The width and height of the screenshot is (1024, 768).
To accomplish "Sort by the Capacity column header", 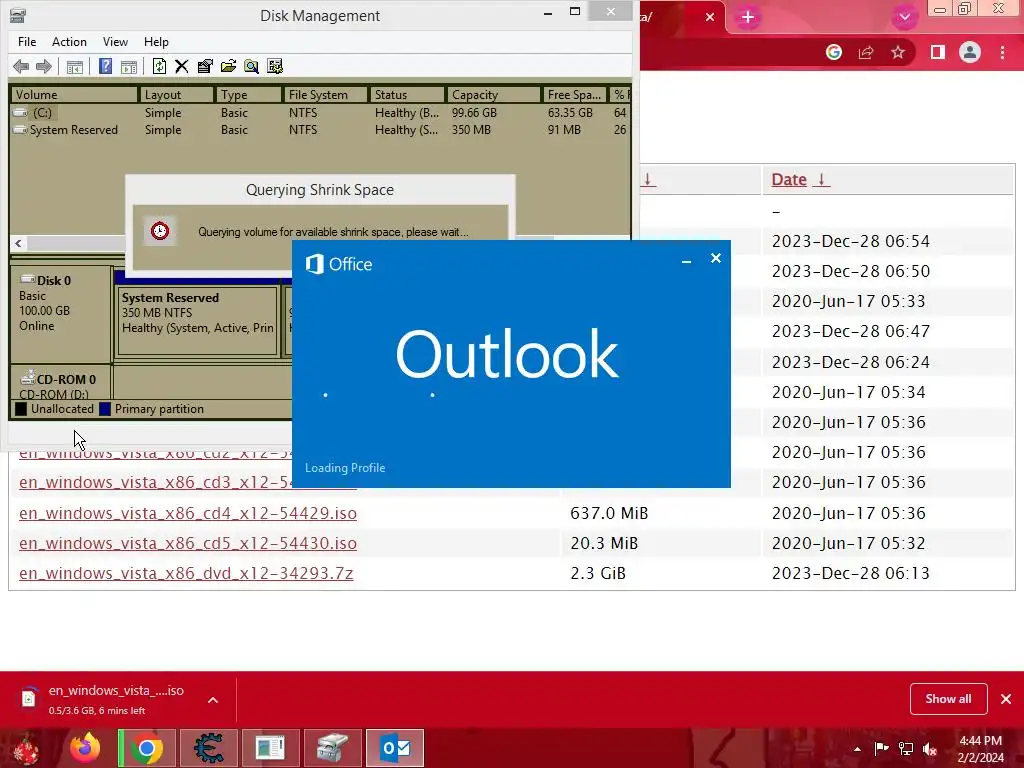I will 493,95.
